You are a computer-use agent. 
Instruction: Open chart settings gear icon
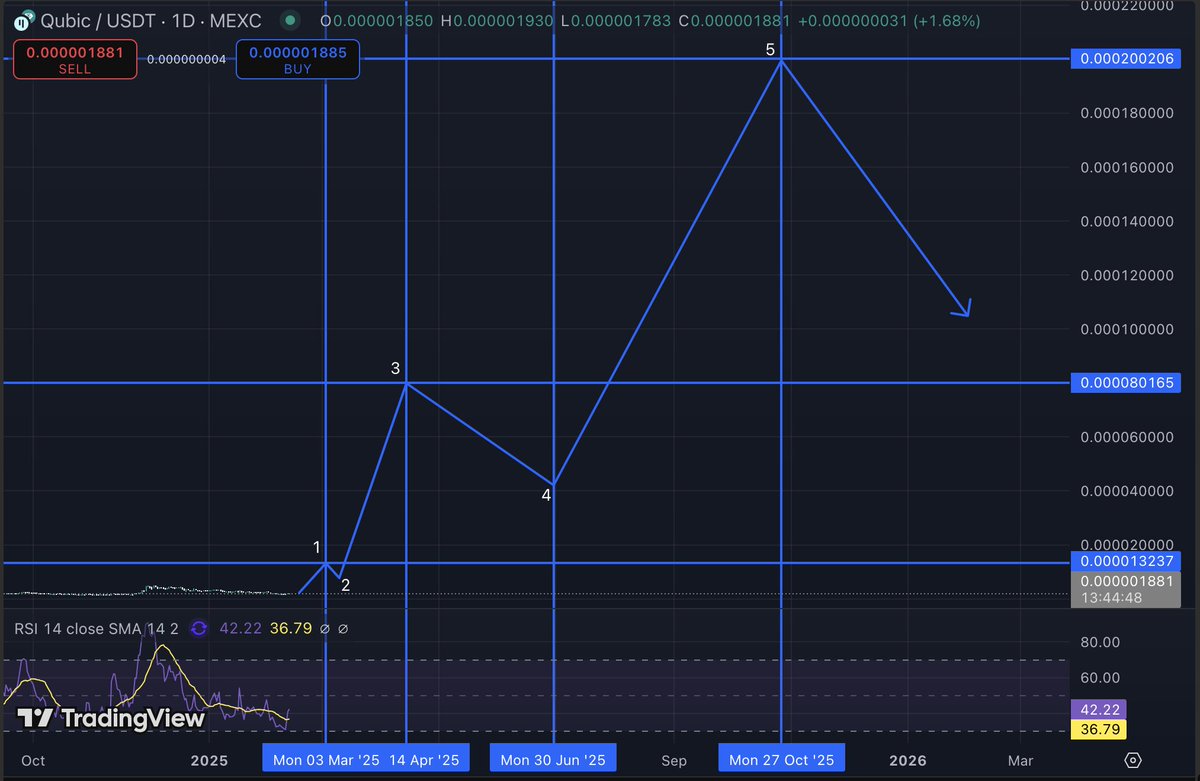tap(1133, 760)
